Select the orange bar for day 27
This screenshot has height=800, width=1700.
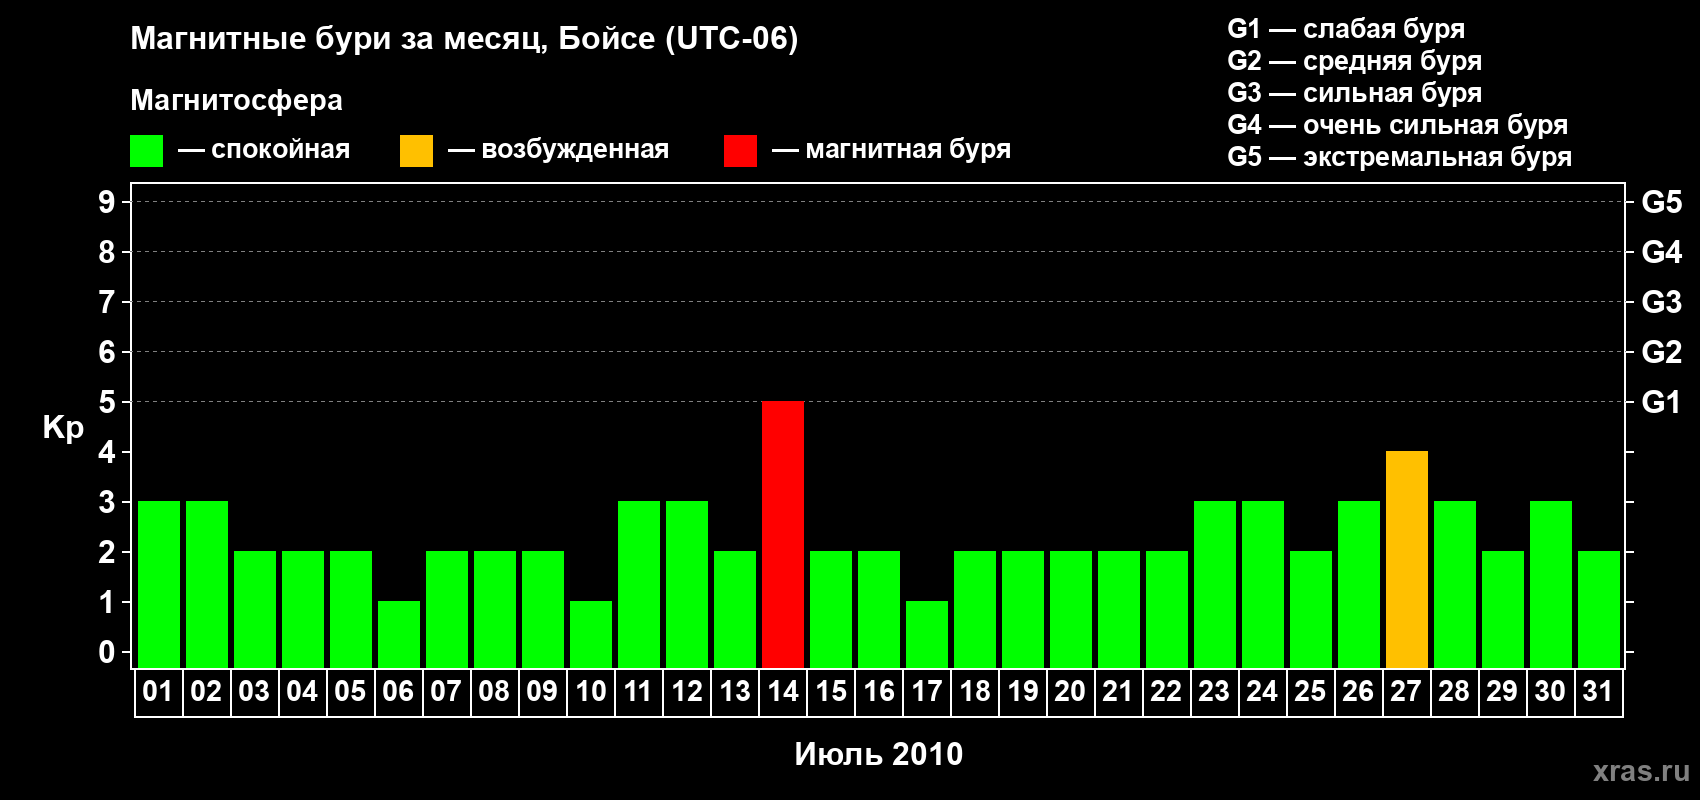tap(1407, 560)
